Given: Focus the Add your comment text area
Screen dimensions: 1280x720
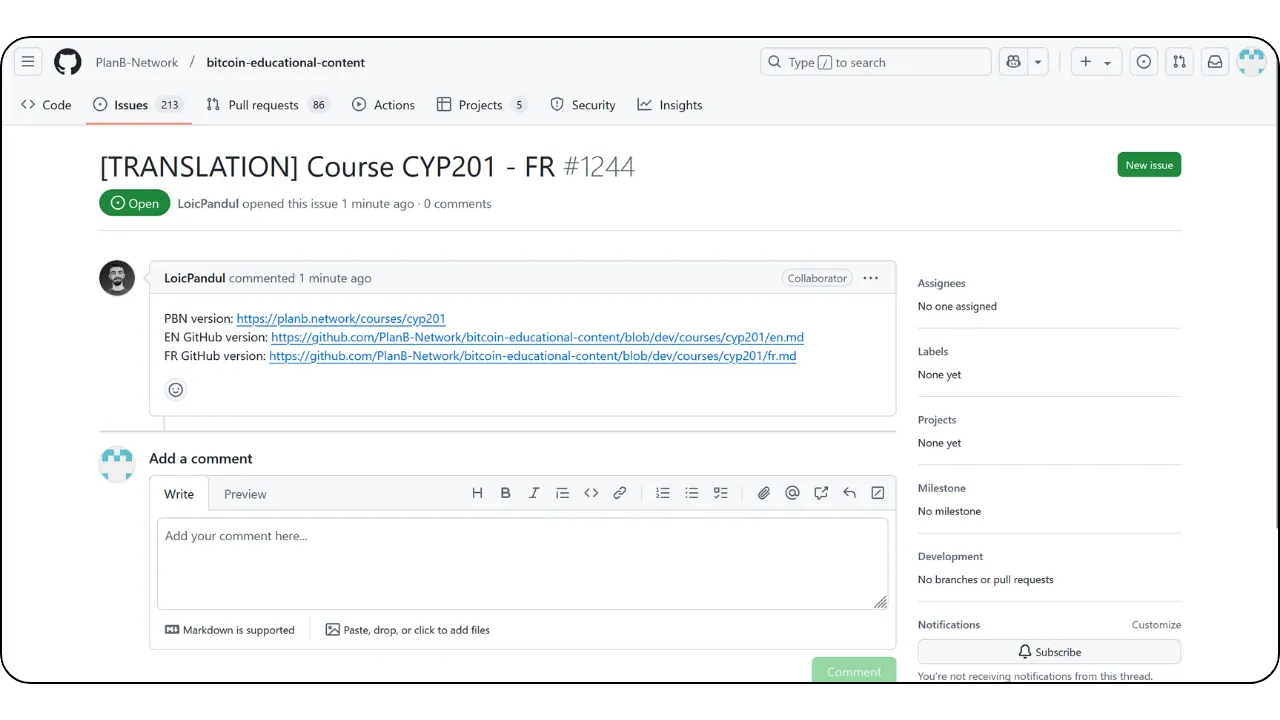Looking at the screenshot, I should click(522, 564).
